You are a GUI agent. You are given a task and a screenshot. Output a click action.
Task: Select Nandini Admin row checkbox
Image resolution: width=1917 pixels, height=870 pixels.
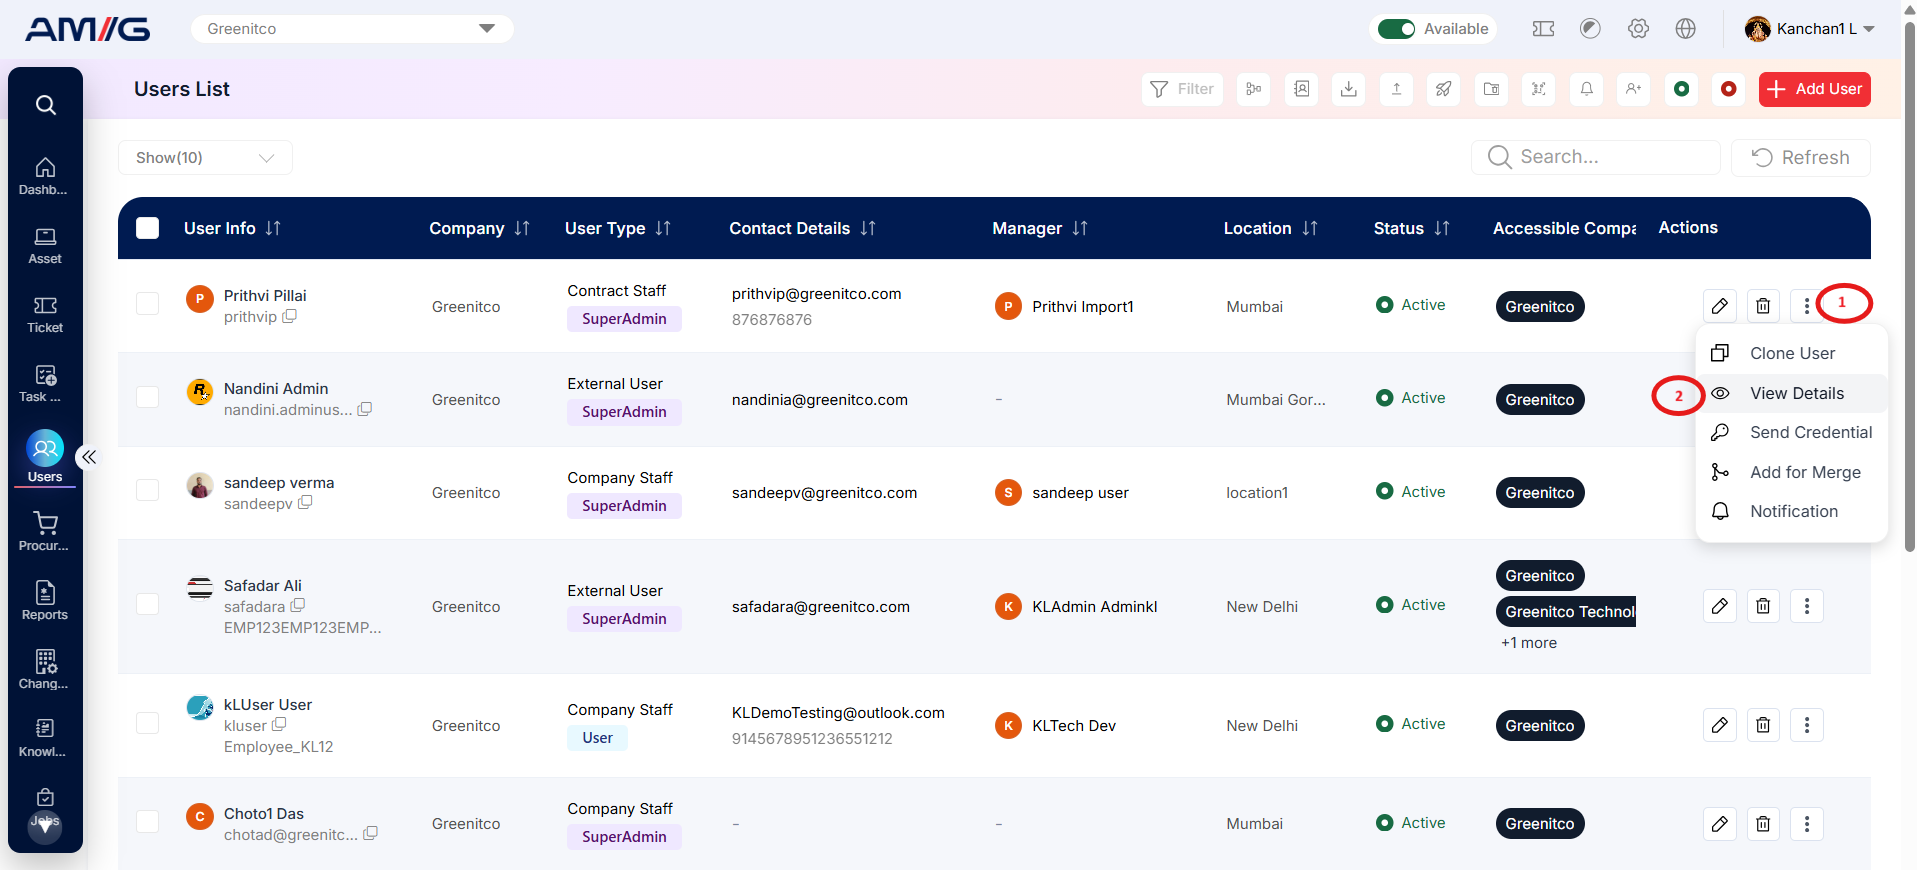[148, 397]
